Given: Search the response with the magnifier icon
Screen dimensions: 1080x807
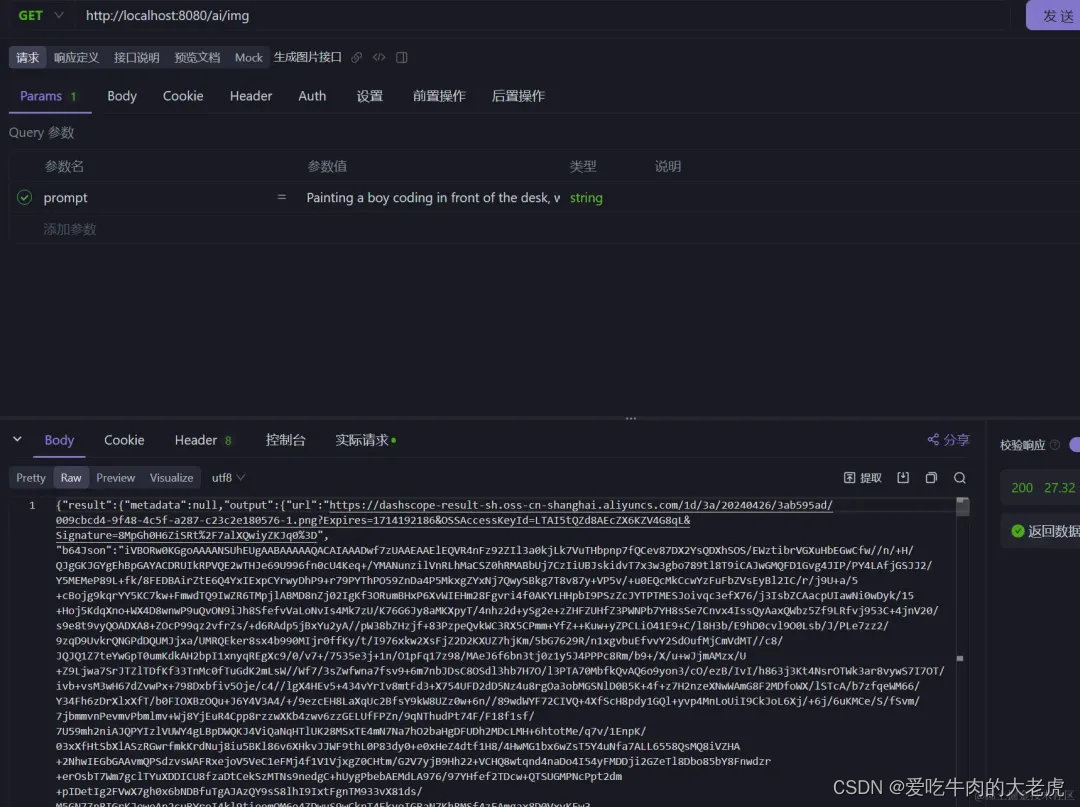Looking at the screenshot, I should 959,477.
